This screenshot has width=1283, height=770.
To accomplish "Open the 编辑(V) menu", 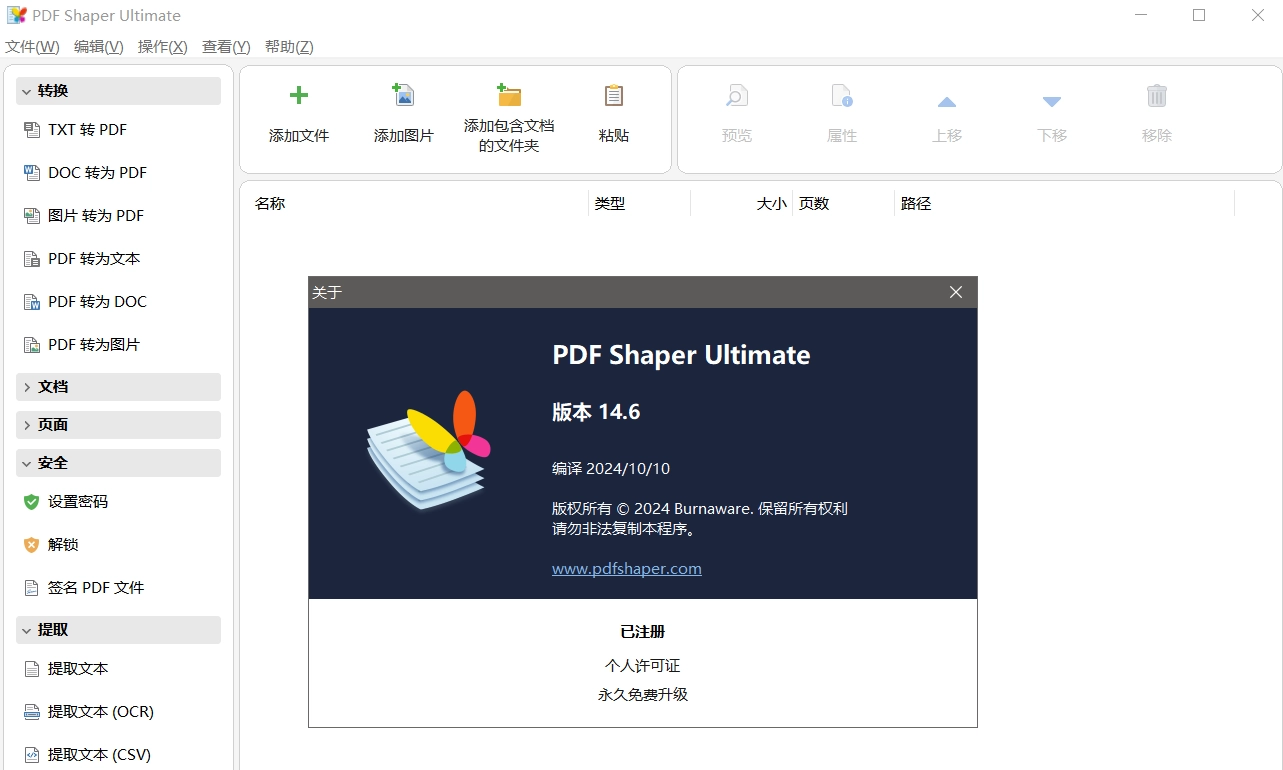I will (99, 47).
